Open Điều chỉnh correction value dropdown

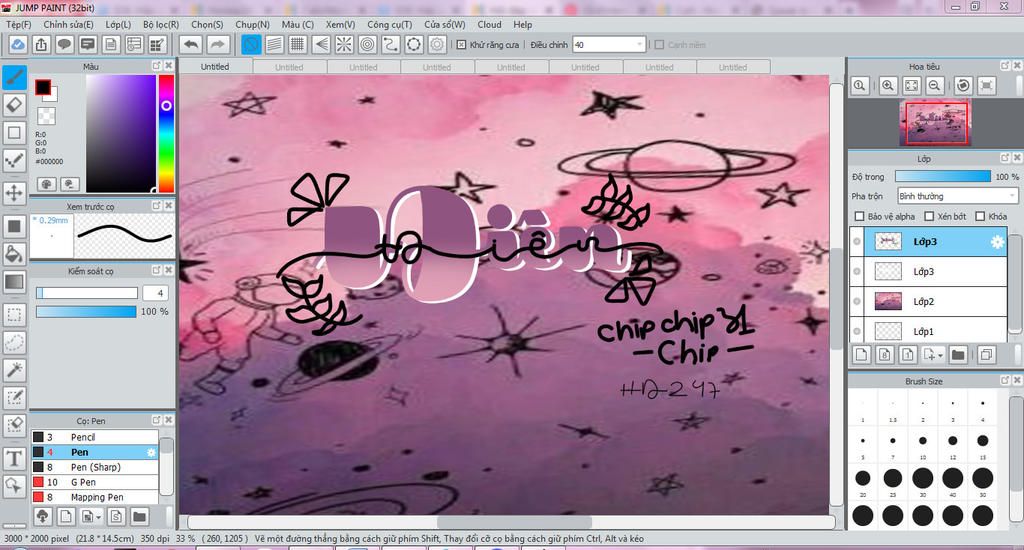[609, 44]
